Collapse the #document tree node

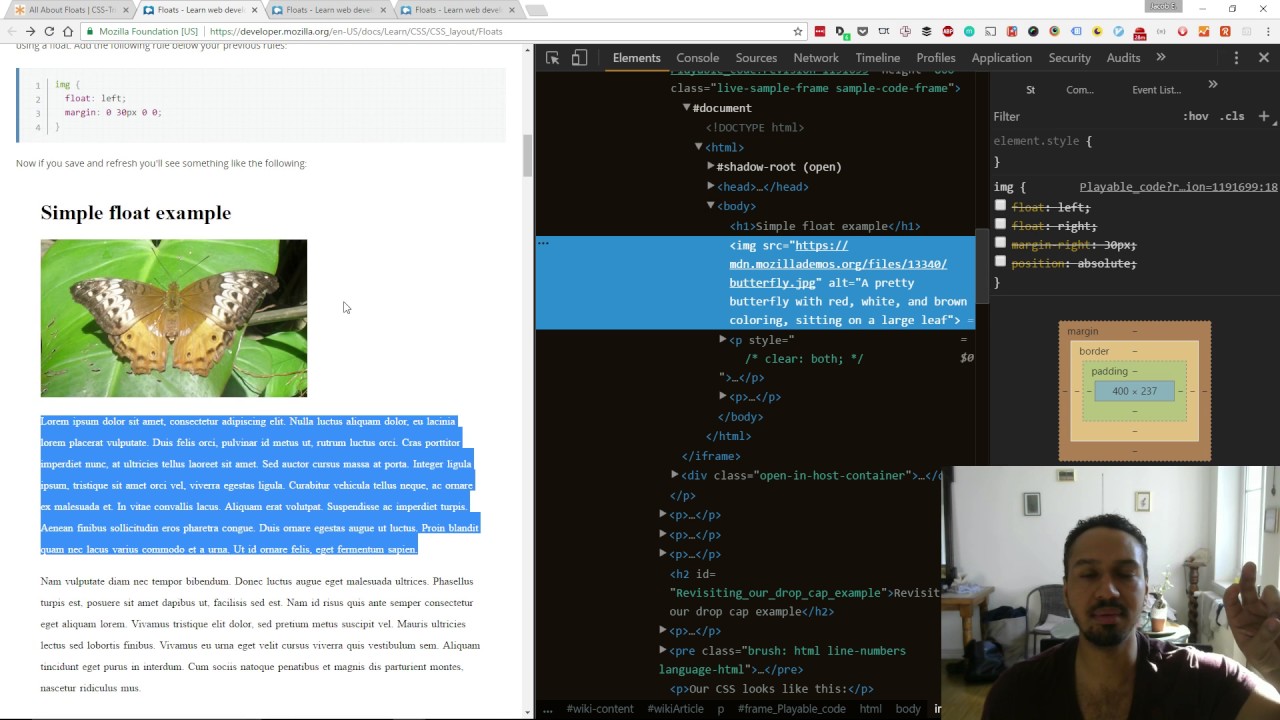(686, 108)
